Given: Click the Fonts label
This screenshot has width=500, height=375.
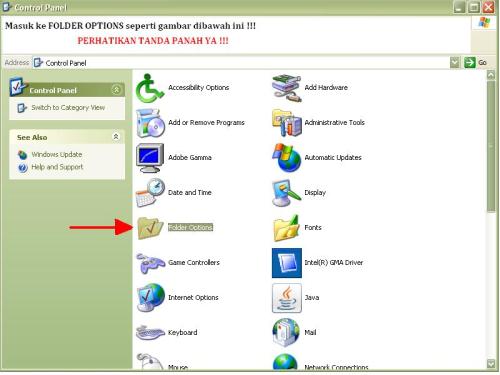Looking at the screenshot, I should [313, 228].
